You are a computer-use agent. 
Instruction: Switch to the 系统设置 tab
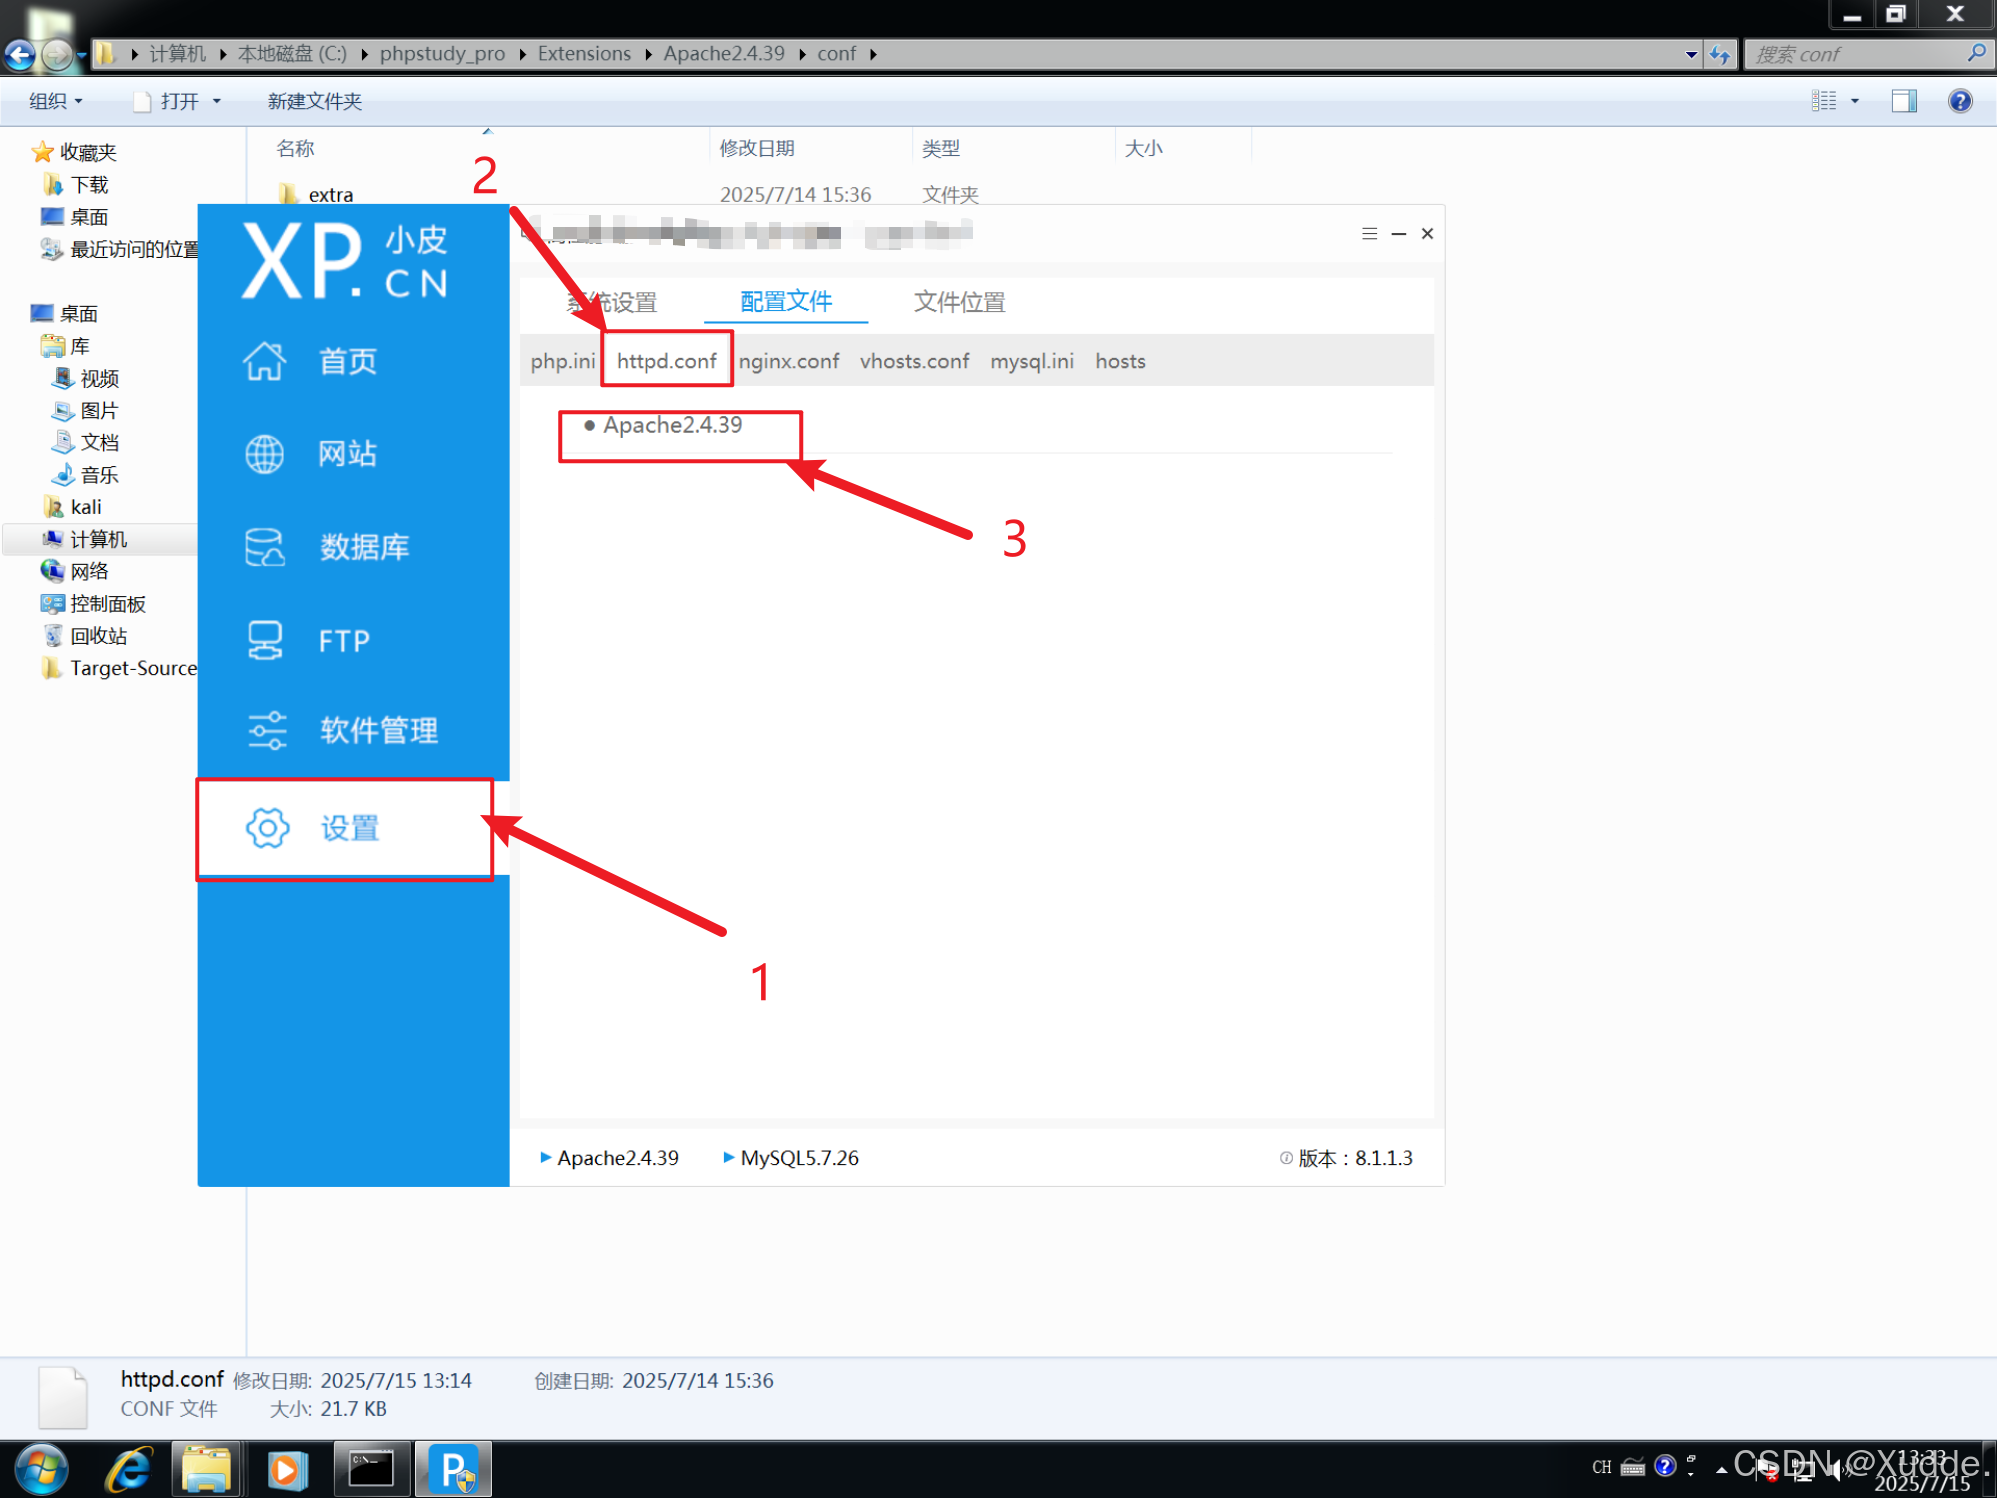pos(612,302)
